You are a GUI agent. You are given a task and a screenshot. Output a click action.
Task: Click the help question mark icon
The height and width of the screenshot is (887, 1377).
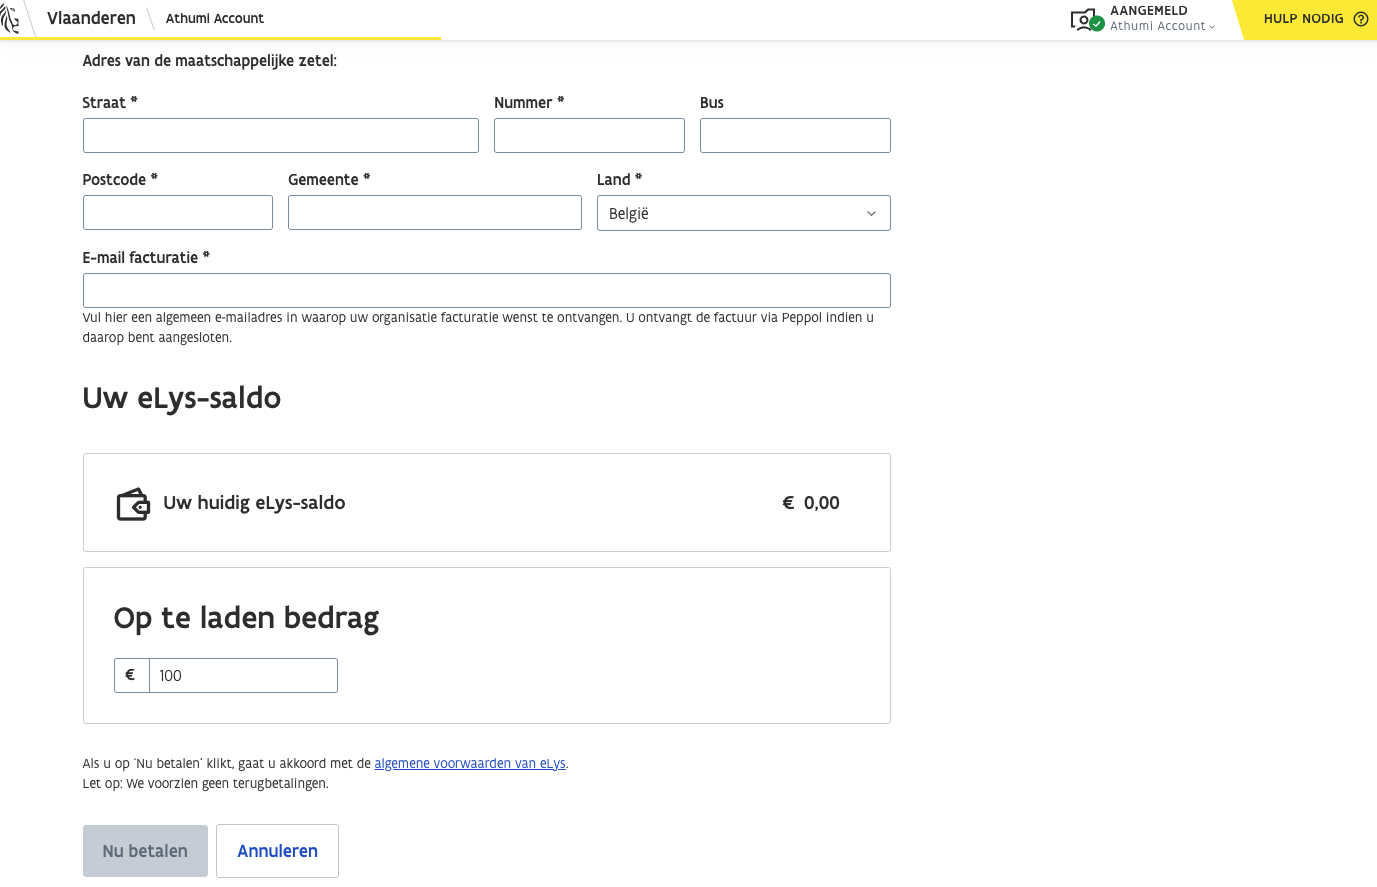pyautogui.click(x=1360, y=19)
